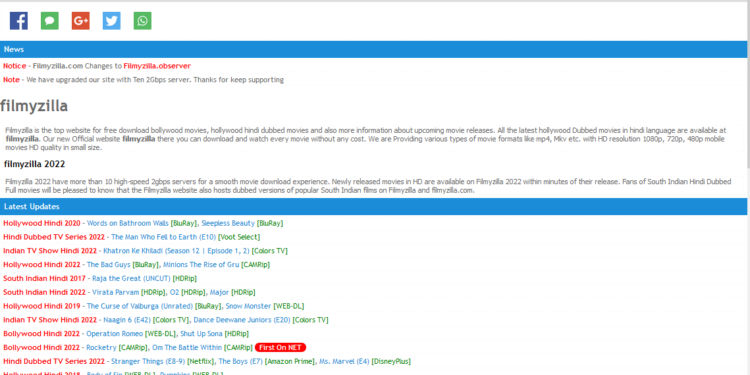Open Dance Deewane Juniors (E20) link

click(242, 320)
